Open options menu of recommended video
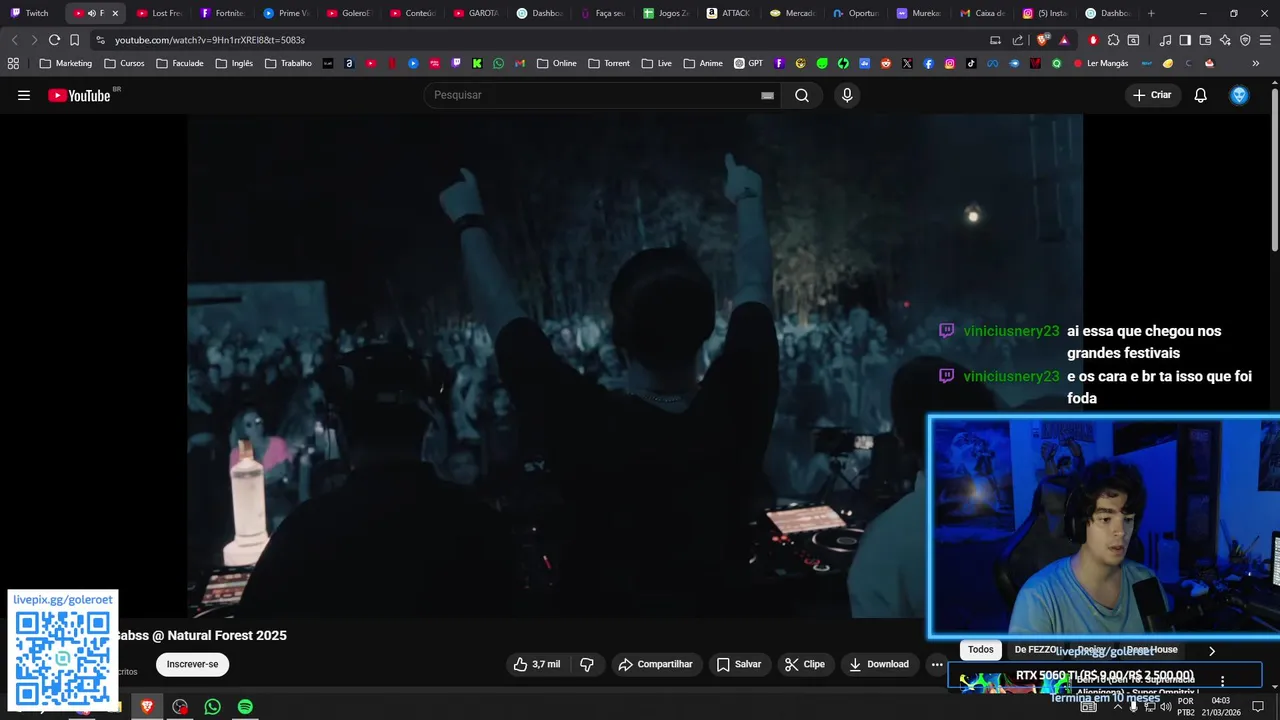1280x720 pixels. coord(1222,681)
